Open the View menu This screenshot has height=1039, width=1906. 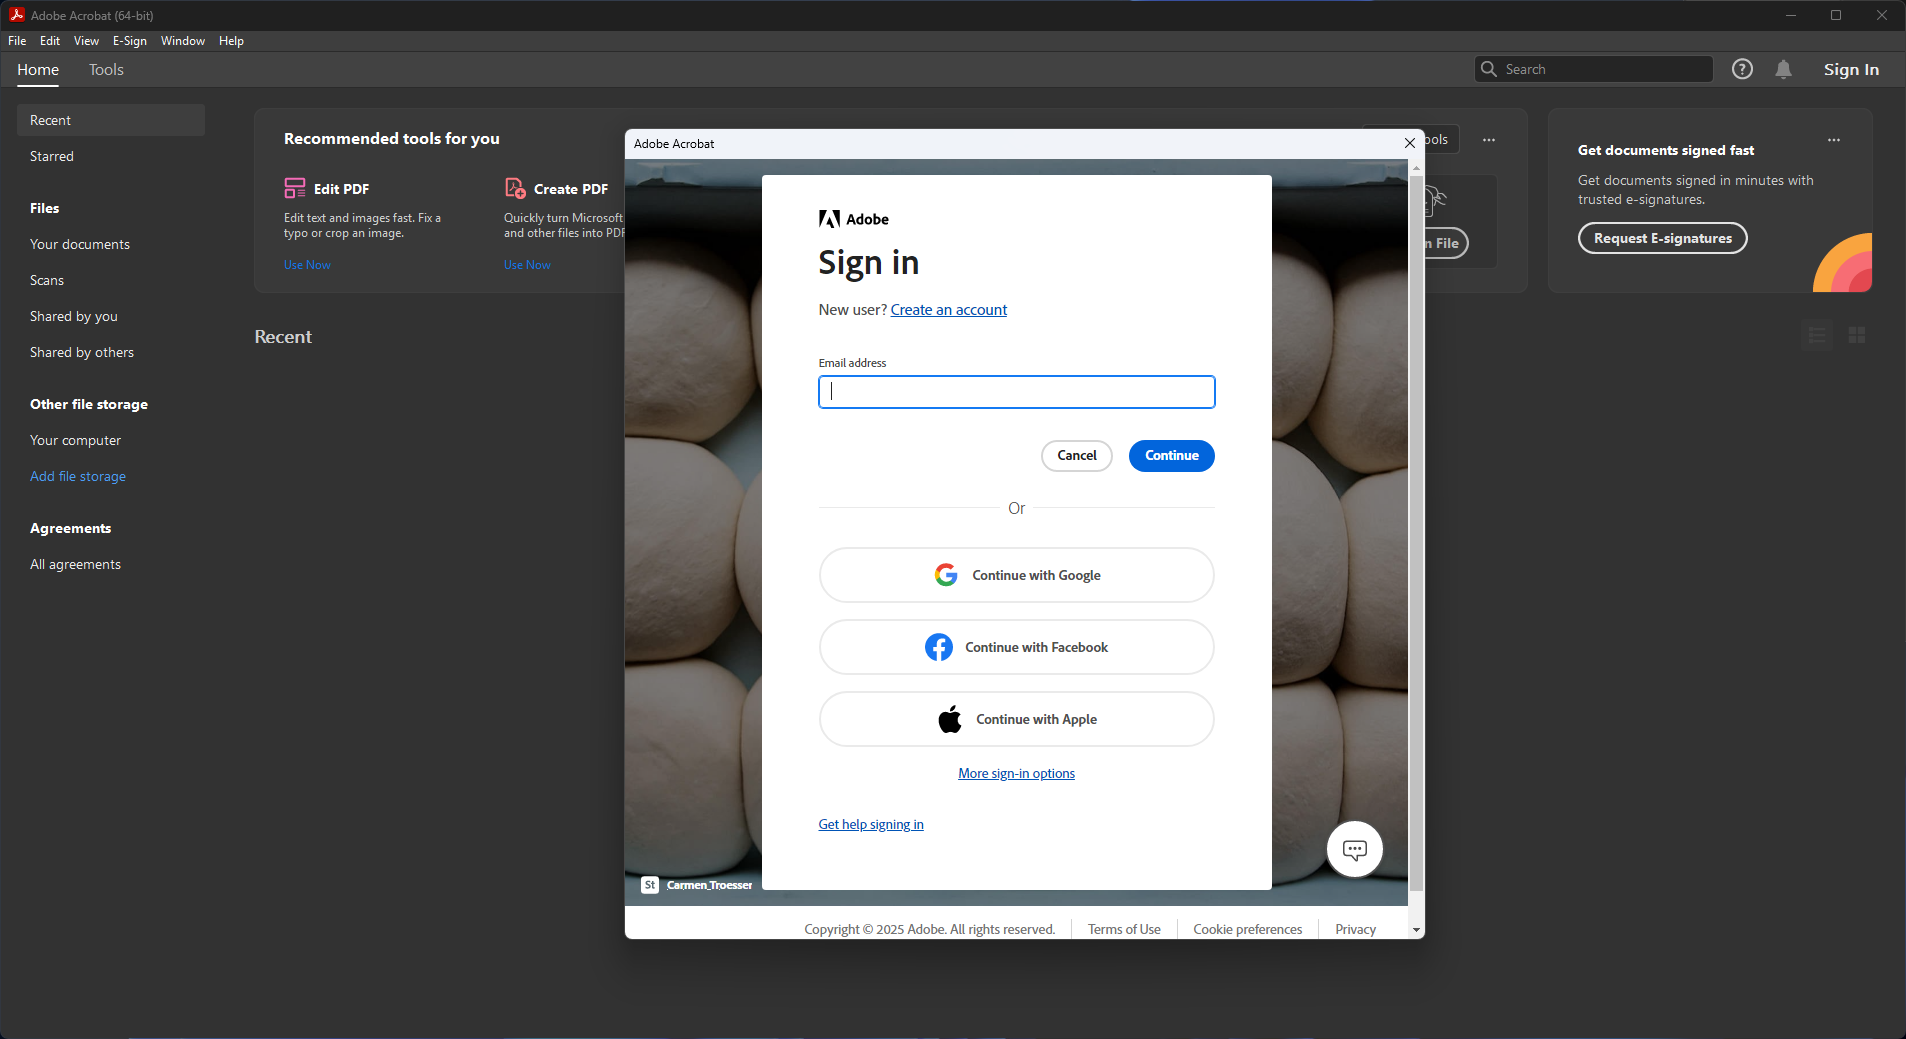[86, 41]
